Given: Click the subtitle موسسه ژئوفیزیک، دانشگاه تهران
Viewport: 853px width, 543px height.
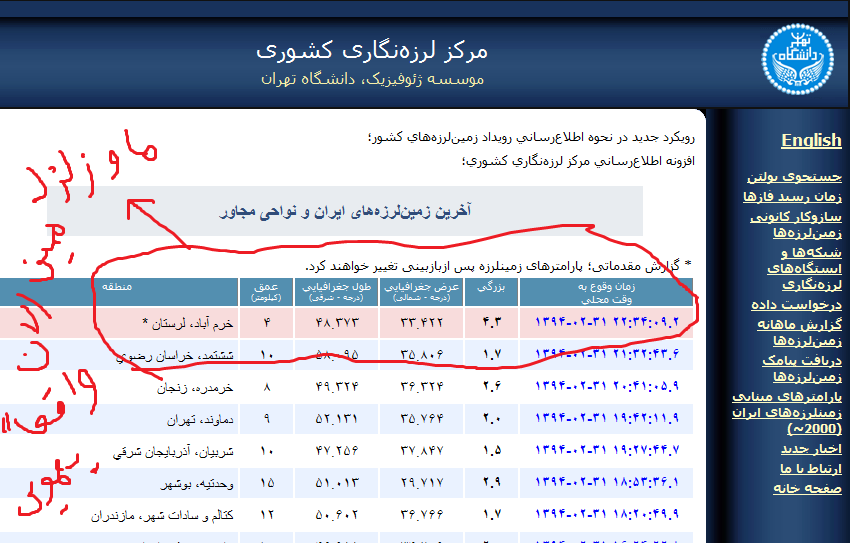Looking at the screenshot, I should (372, 79).
